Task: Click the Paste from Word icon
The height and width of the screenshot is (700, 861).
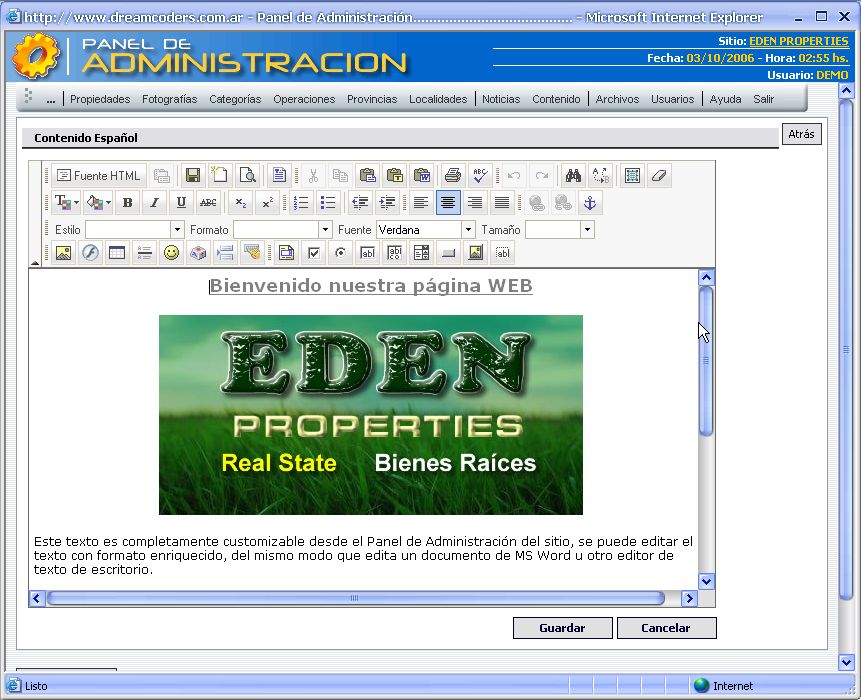Action: (x=422, y=176)
